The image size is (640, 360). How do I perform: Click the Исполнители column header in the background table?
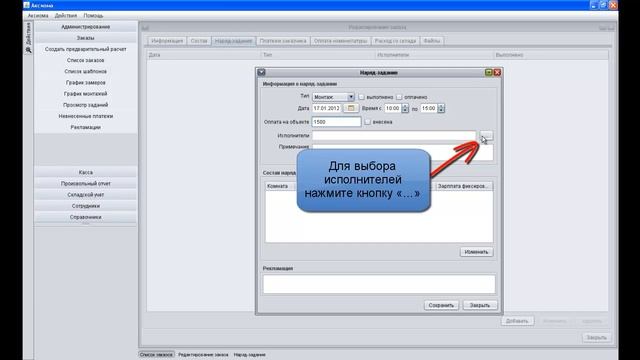click(434, 55)
